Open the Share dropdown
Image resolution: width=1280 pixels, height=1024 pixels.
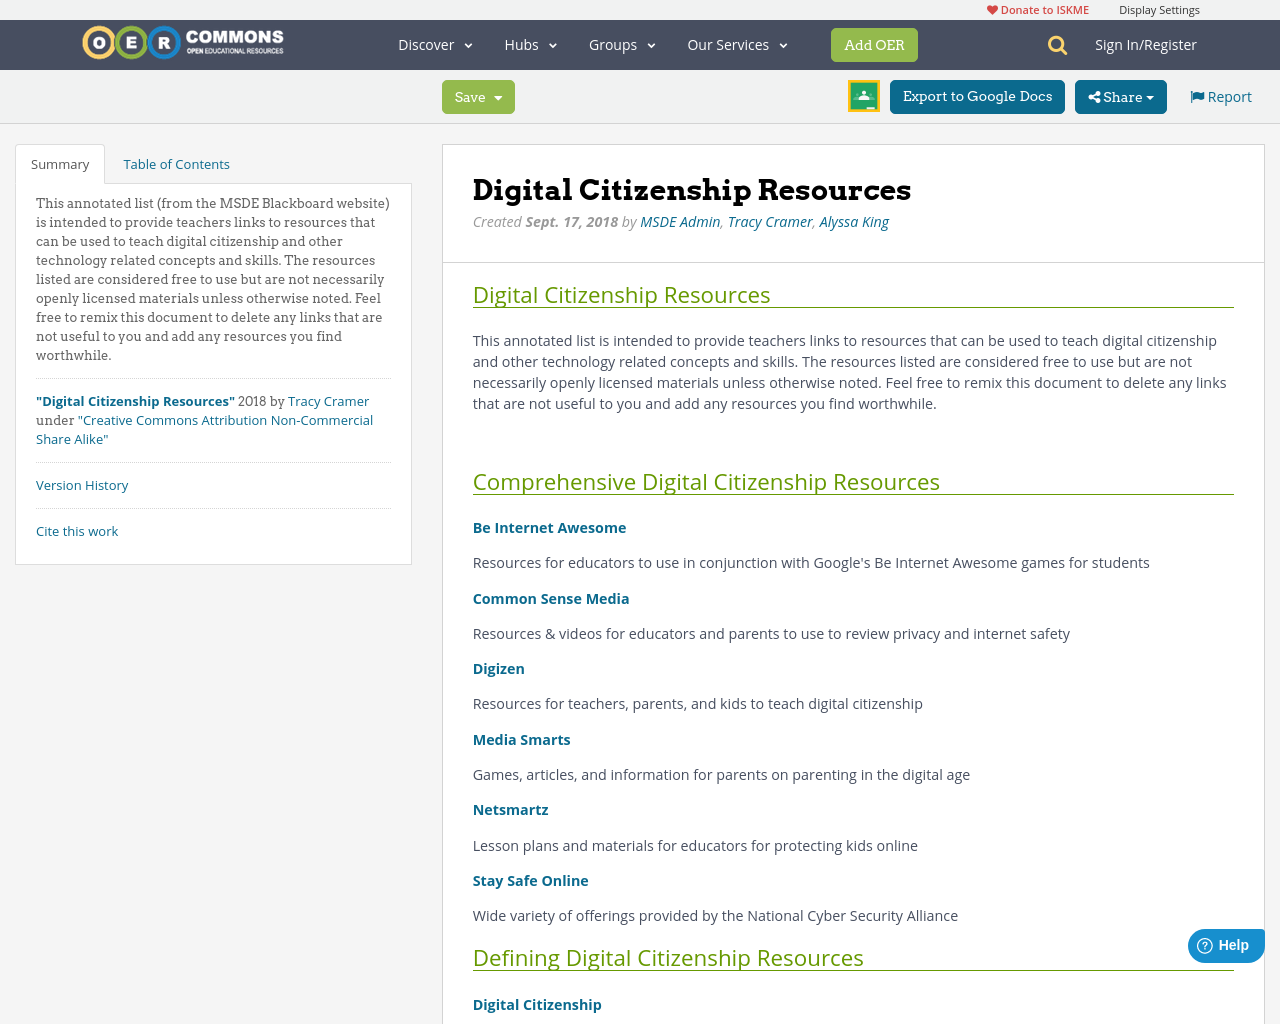(x=1120, y=97)
